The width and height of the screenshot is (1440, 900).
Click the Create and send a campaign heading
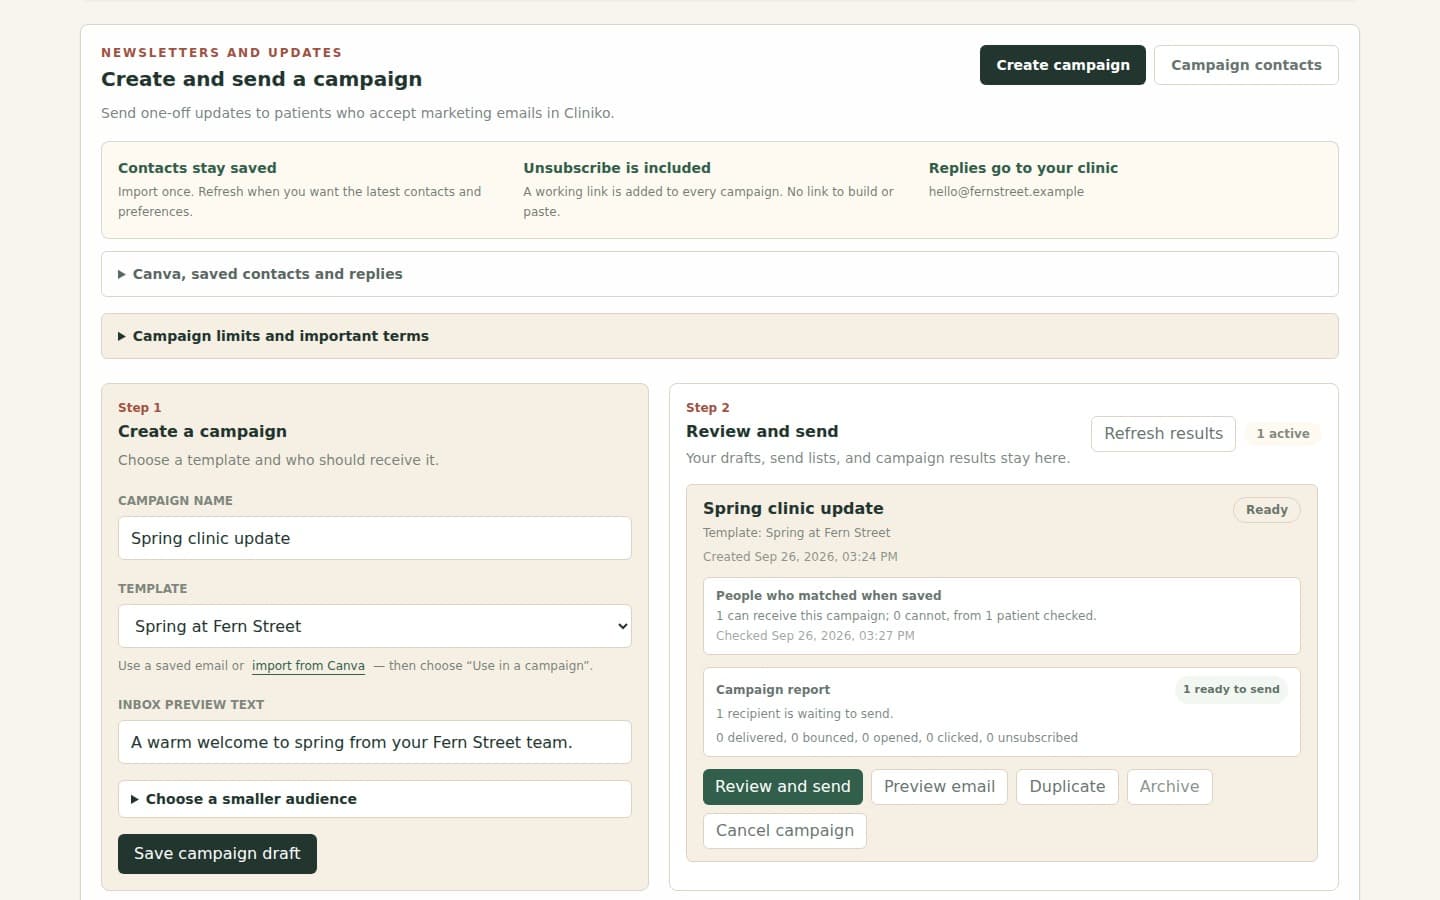coord(261,79)
